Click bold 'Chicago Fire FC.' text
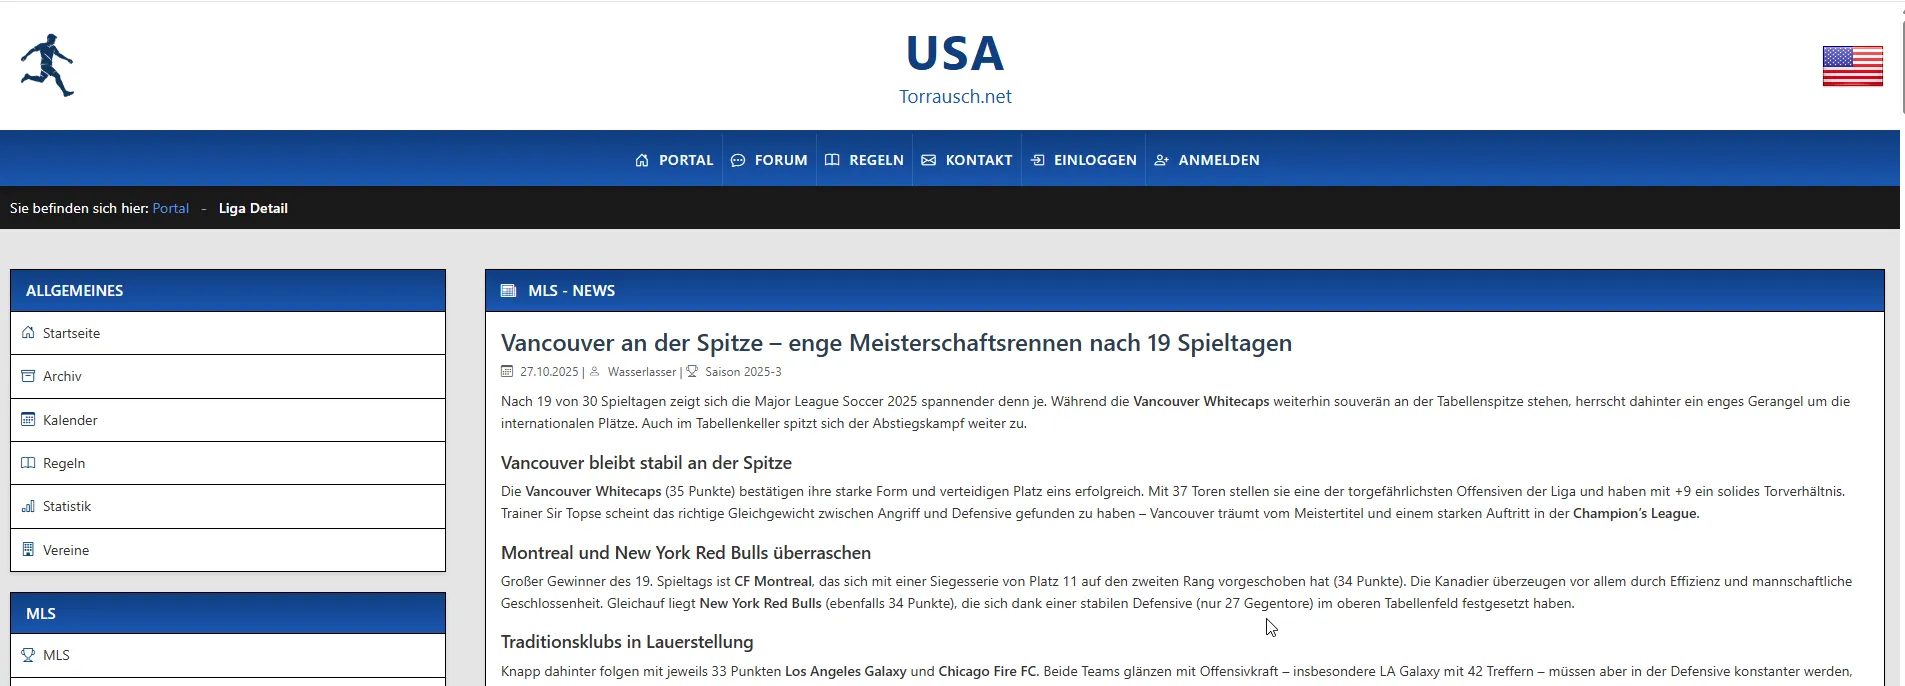 (989, 671)
